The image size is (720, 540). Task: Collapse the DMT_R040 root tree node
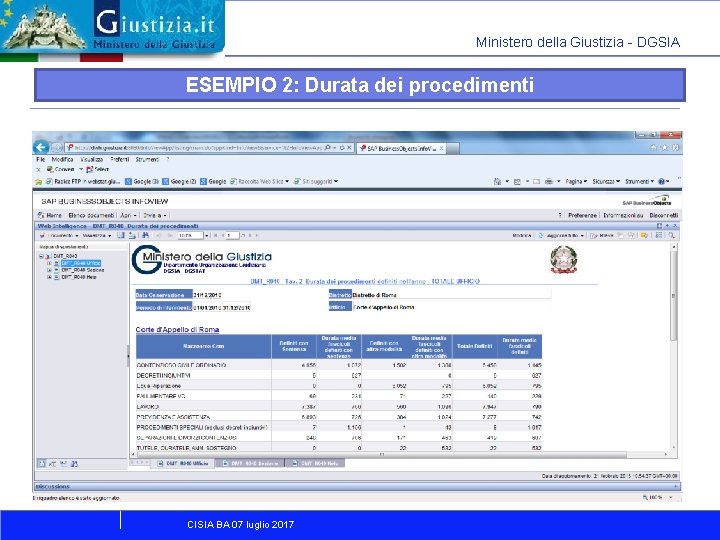pos(41,256)
